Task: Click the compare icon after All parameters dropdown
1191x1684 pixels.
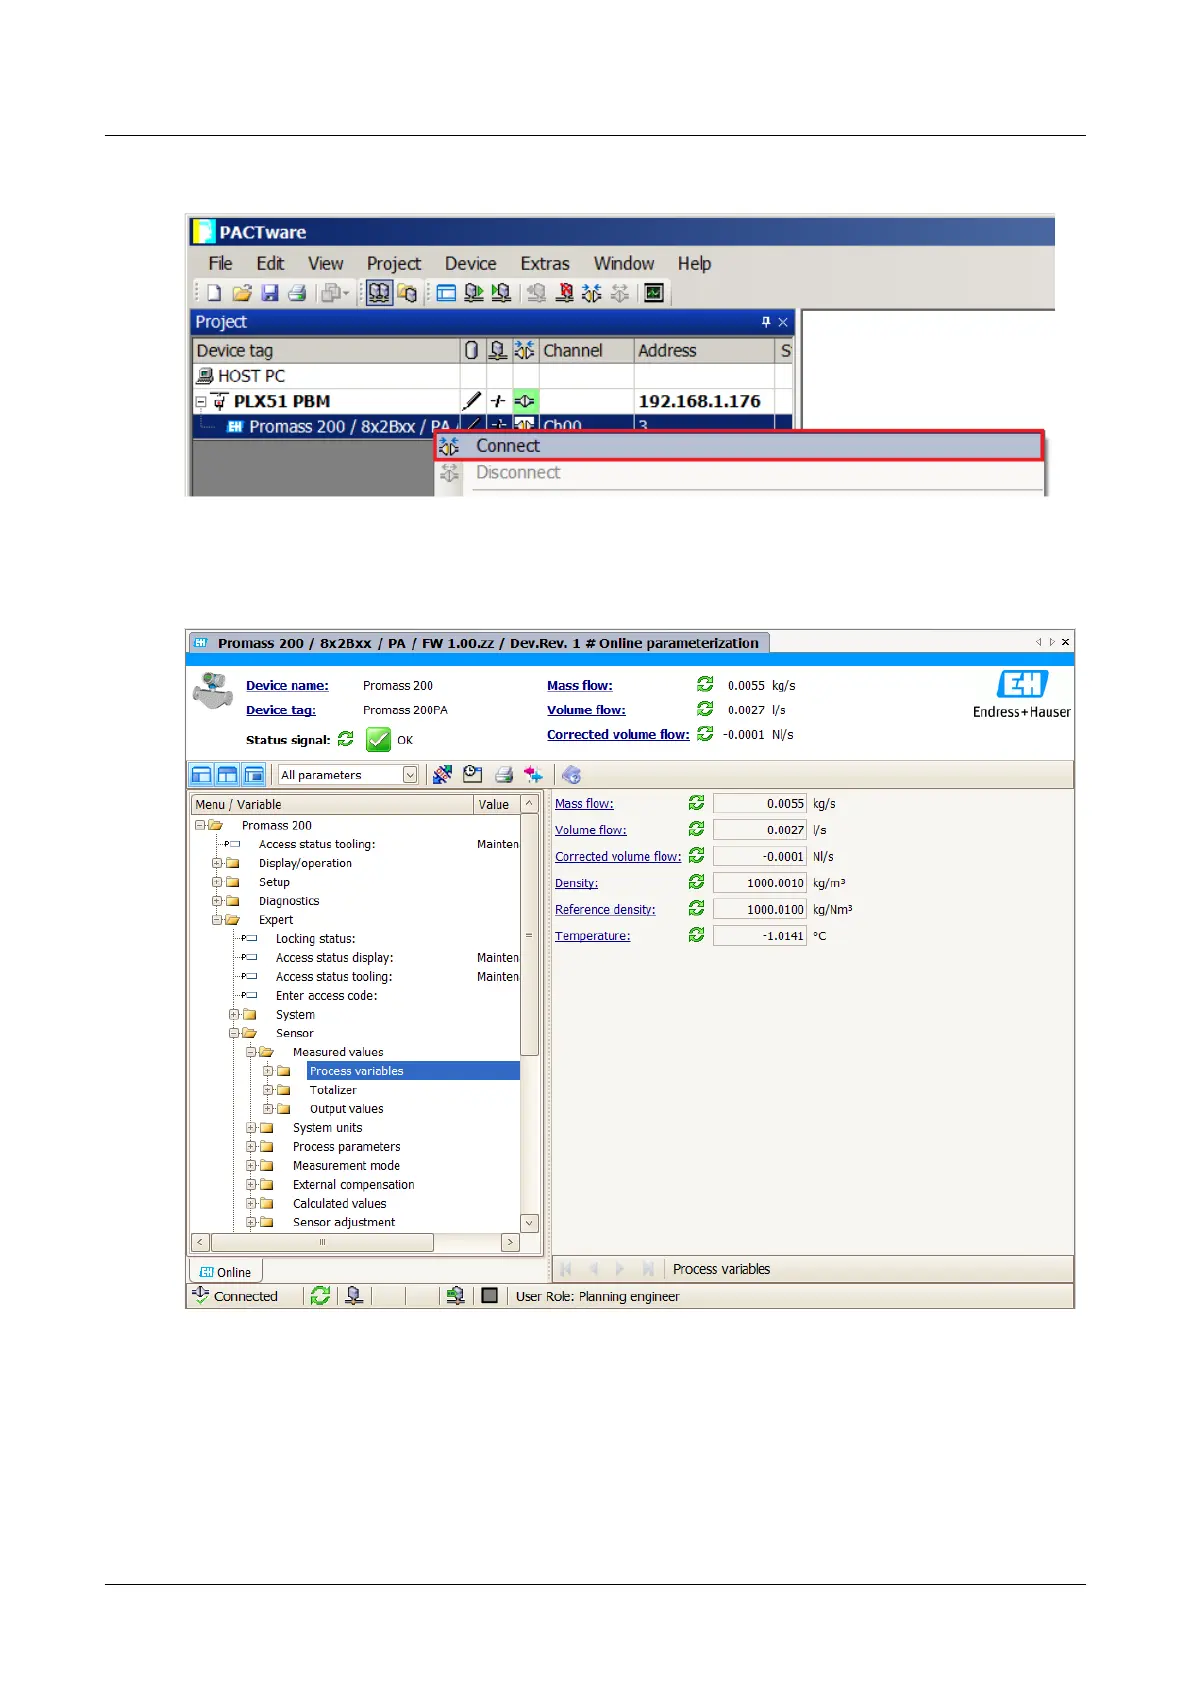Action: click(x=442, y=775)
